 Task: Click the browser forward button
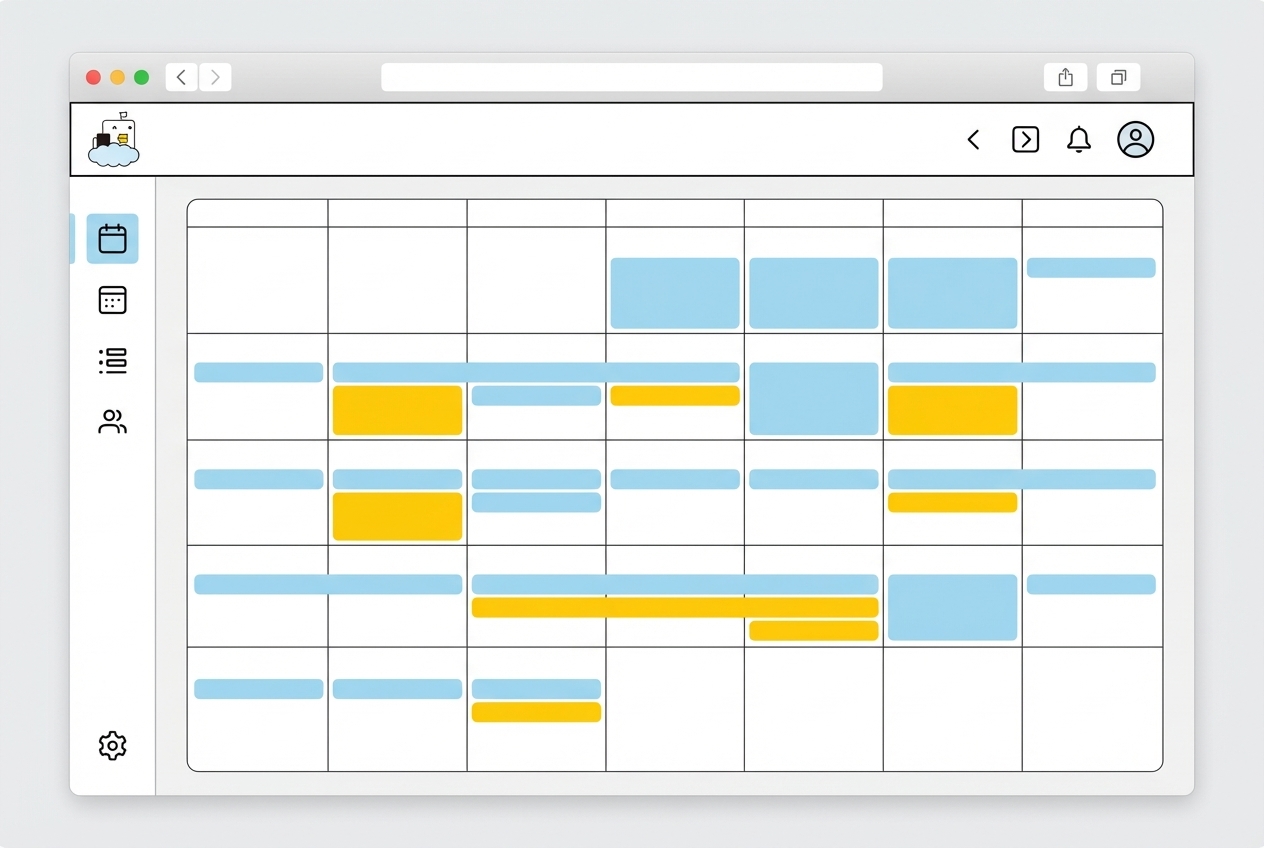[215, 77]
